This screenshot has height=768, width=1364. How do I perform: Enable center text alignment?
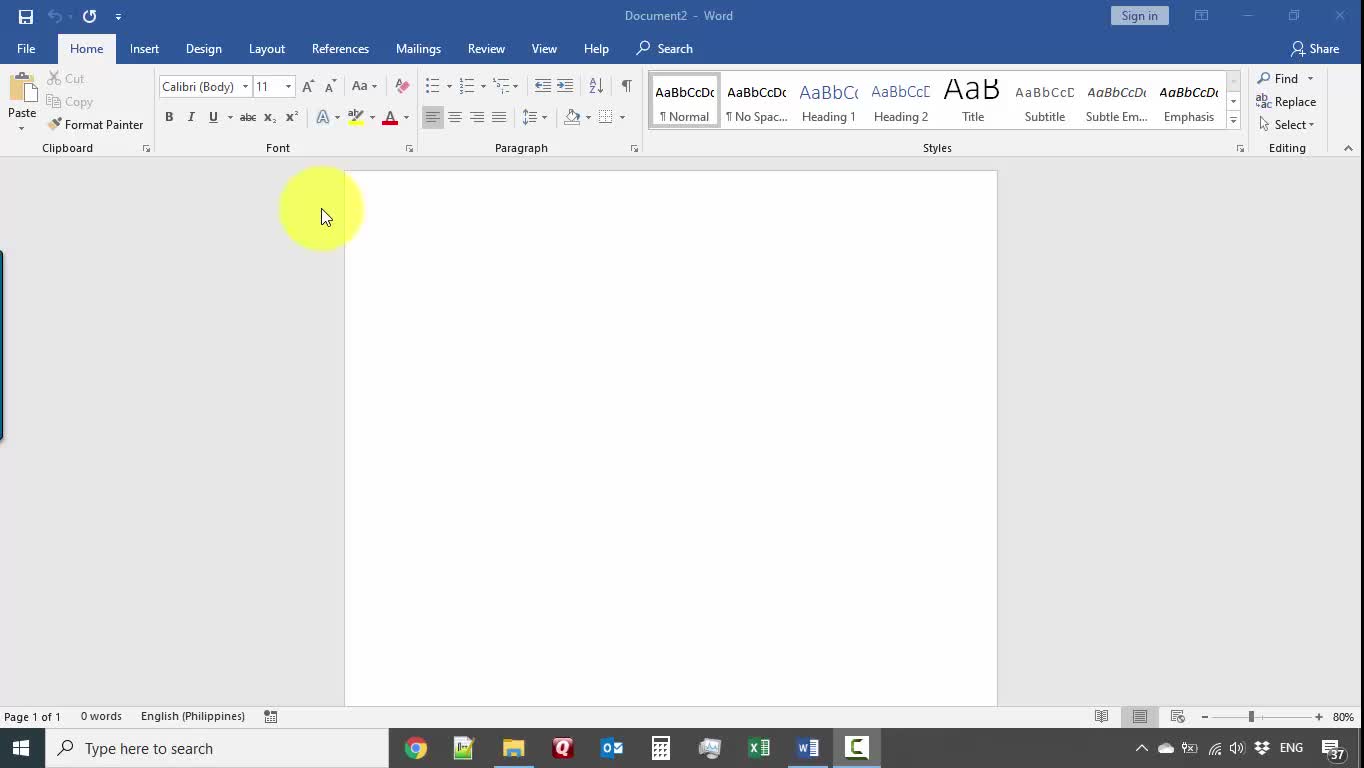[x=454, y=117]
